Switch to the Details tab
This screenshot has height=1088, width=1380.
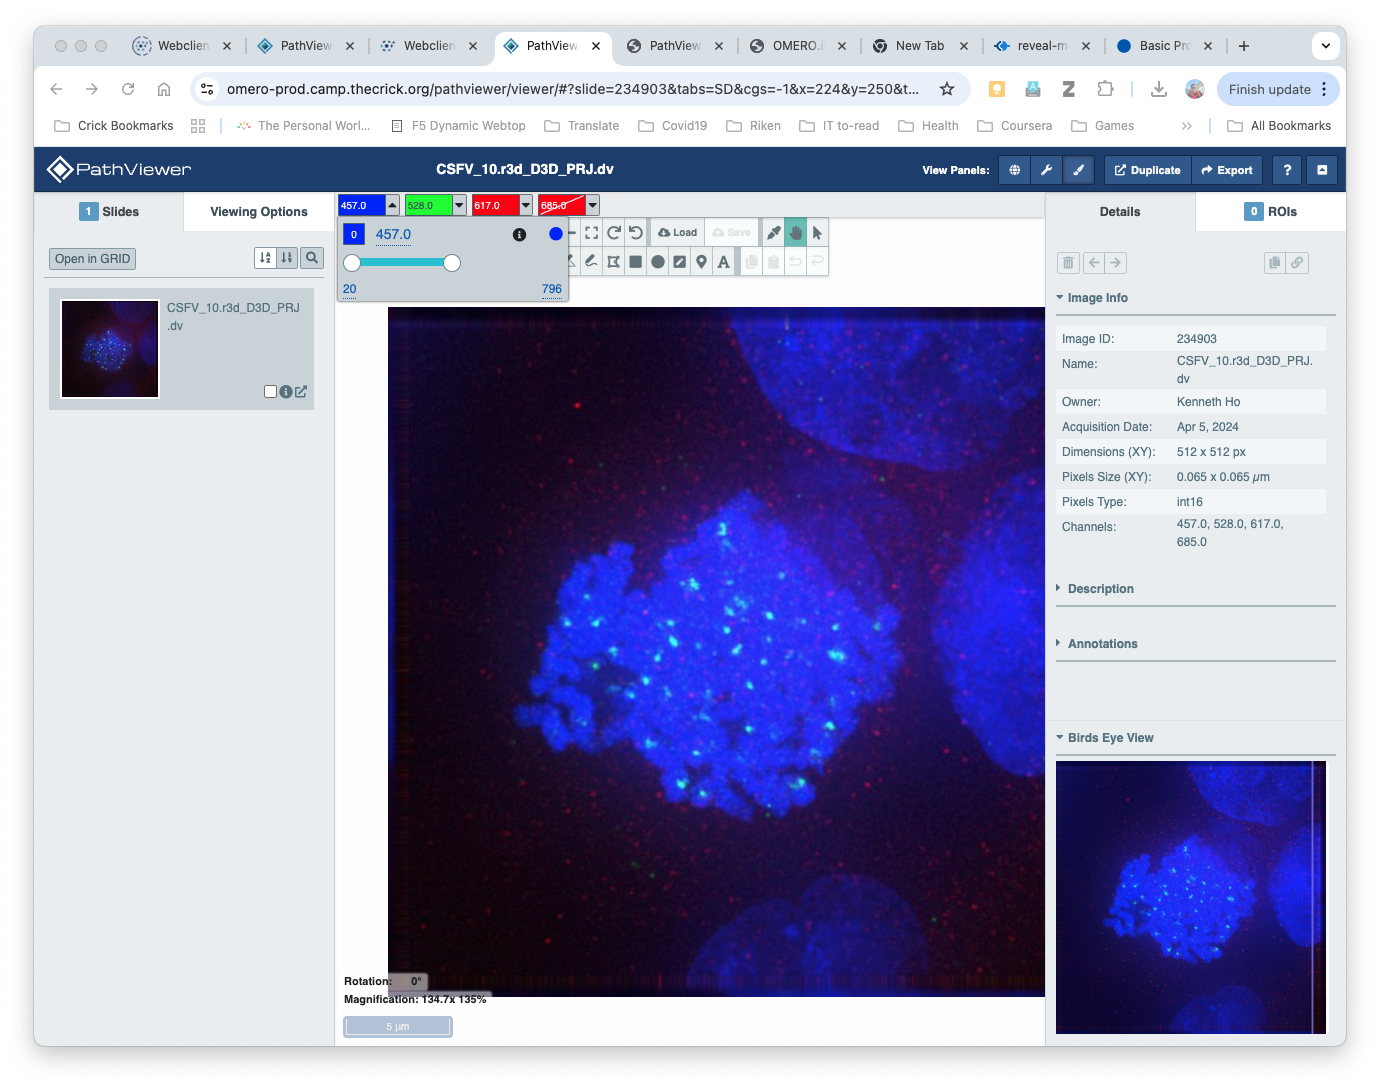[x=1120, y=212]
